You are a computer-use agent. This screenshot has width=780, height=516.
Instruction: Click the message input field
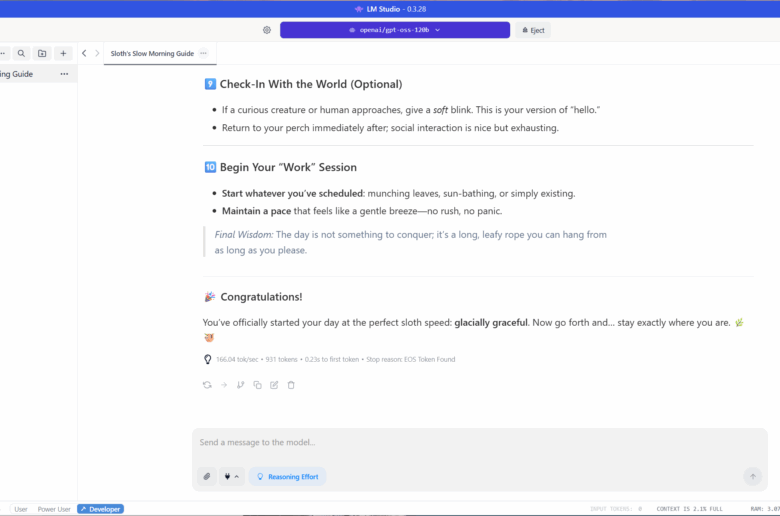[x=470, y=442]
